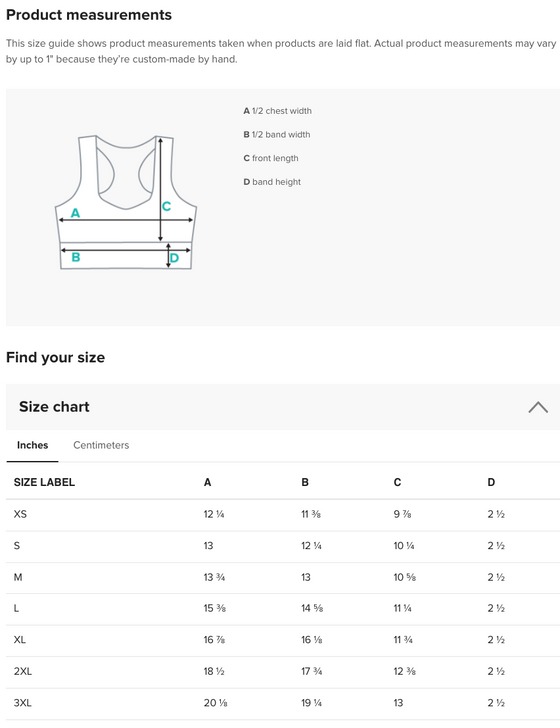The height and width of the screenshot is (728, 560).
Task: Click the Size chart header
Action: pos(283,407)
